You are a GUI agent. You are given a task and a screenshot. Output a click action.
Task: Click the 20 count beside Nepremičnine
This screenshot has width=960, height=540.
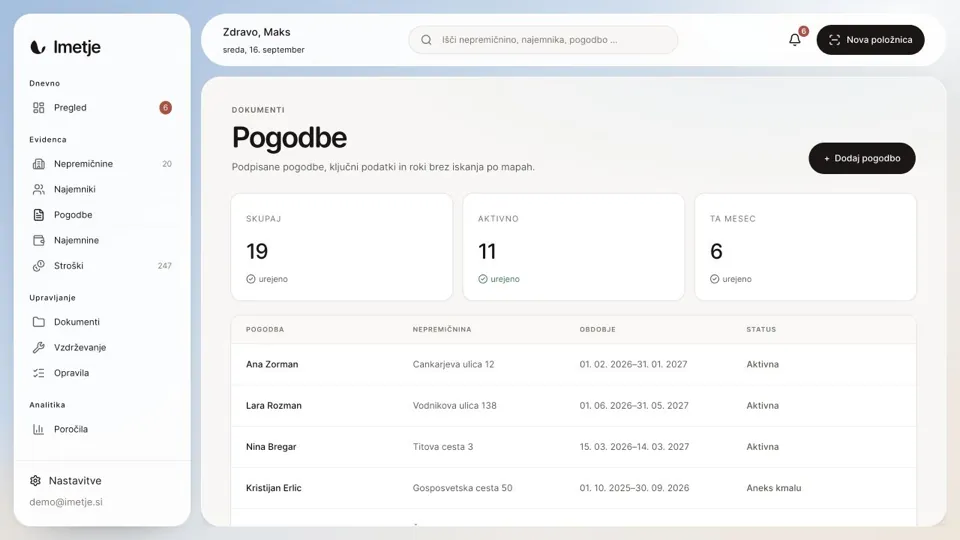pyautogui.click(x=167, y=164)
